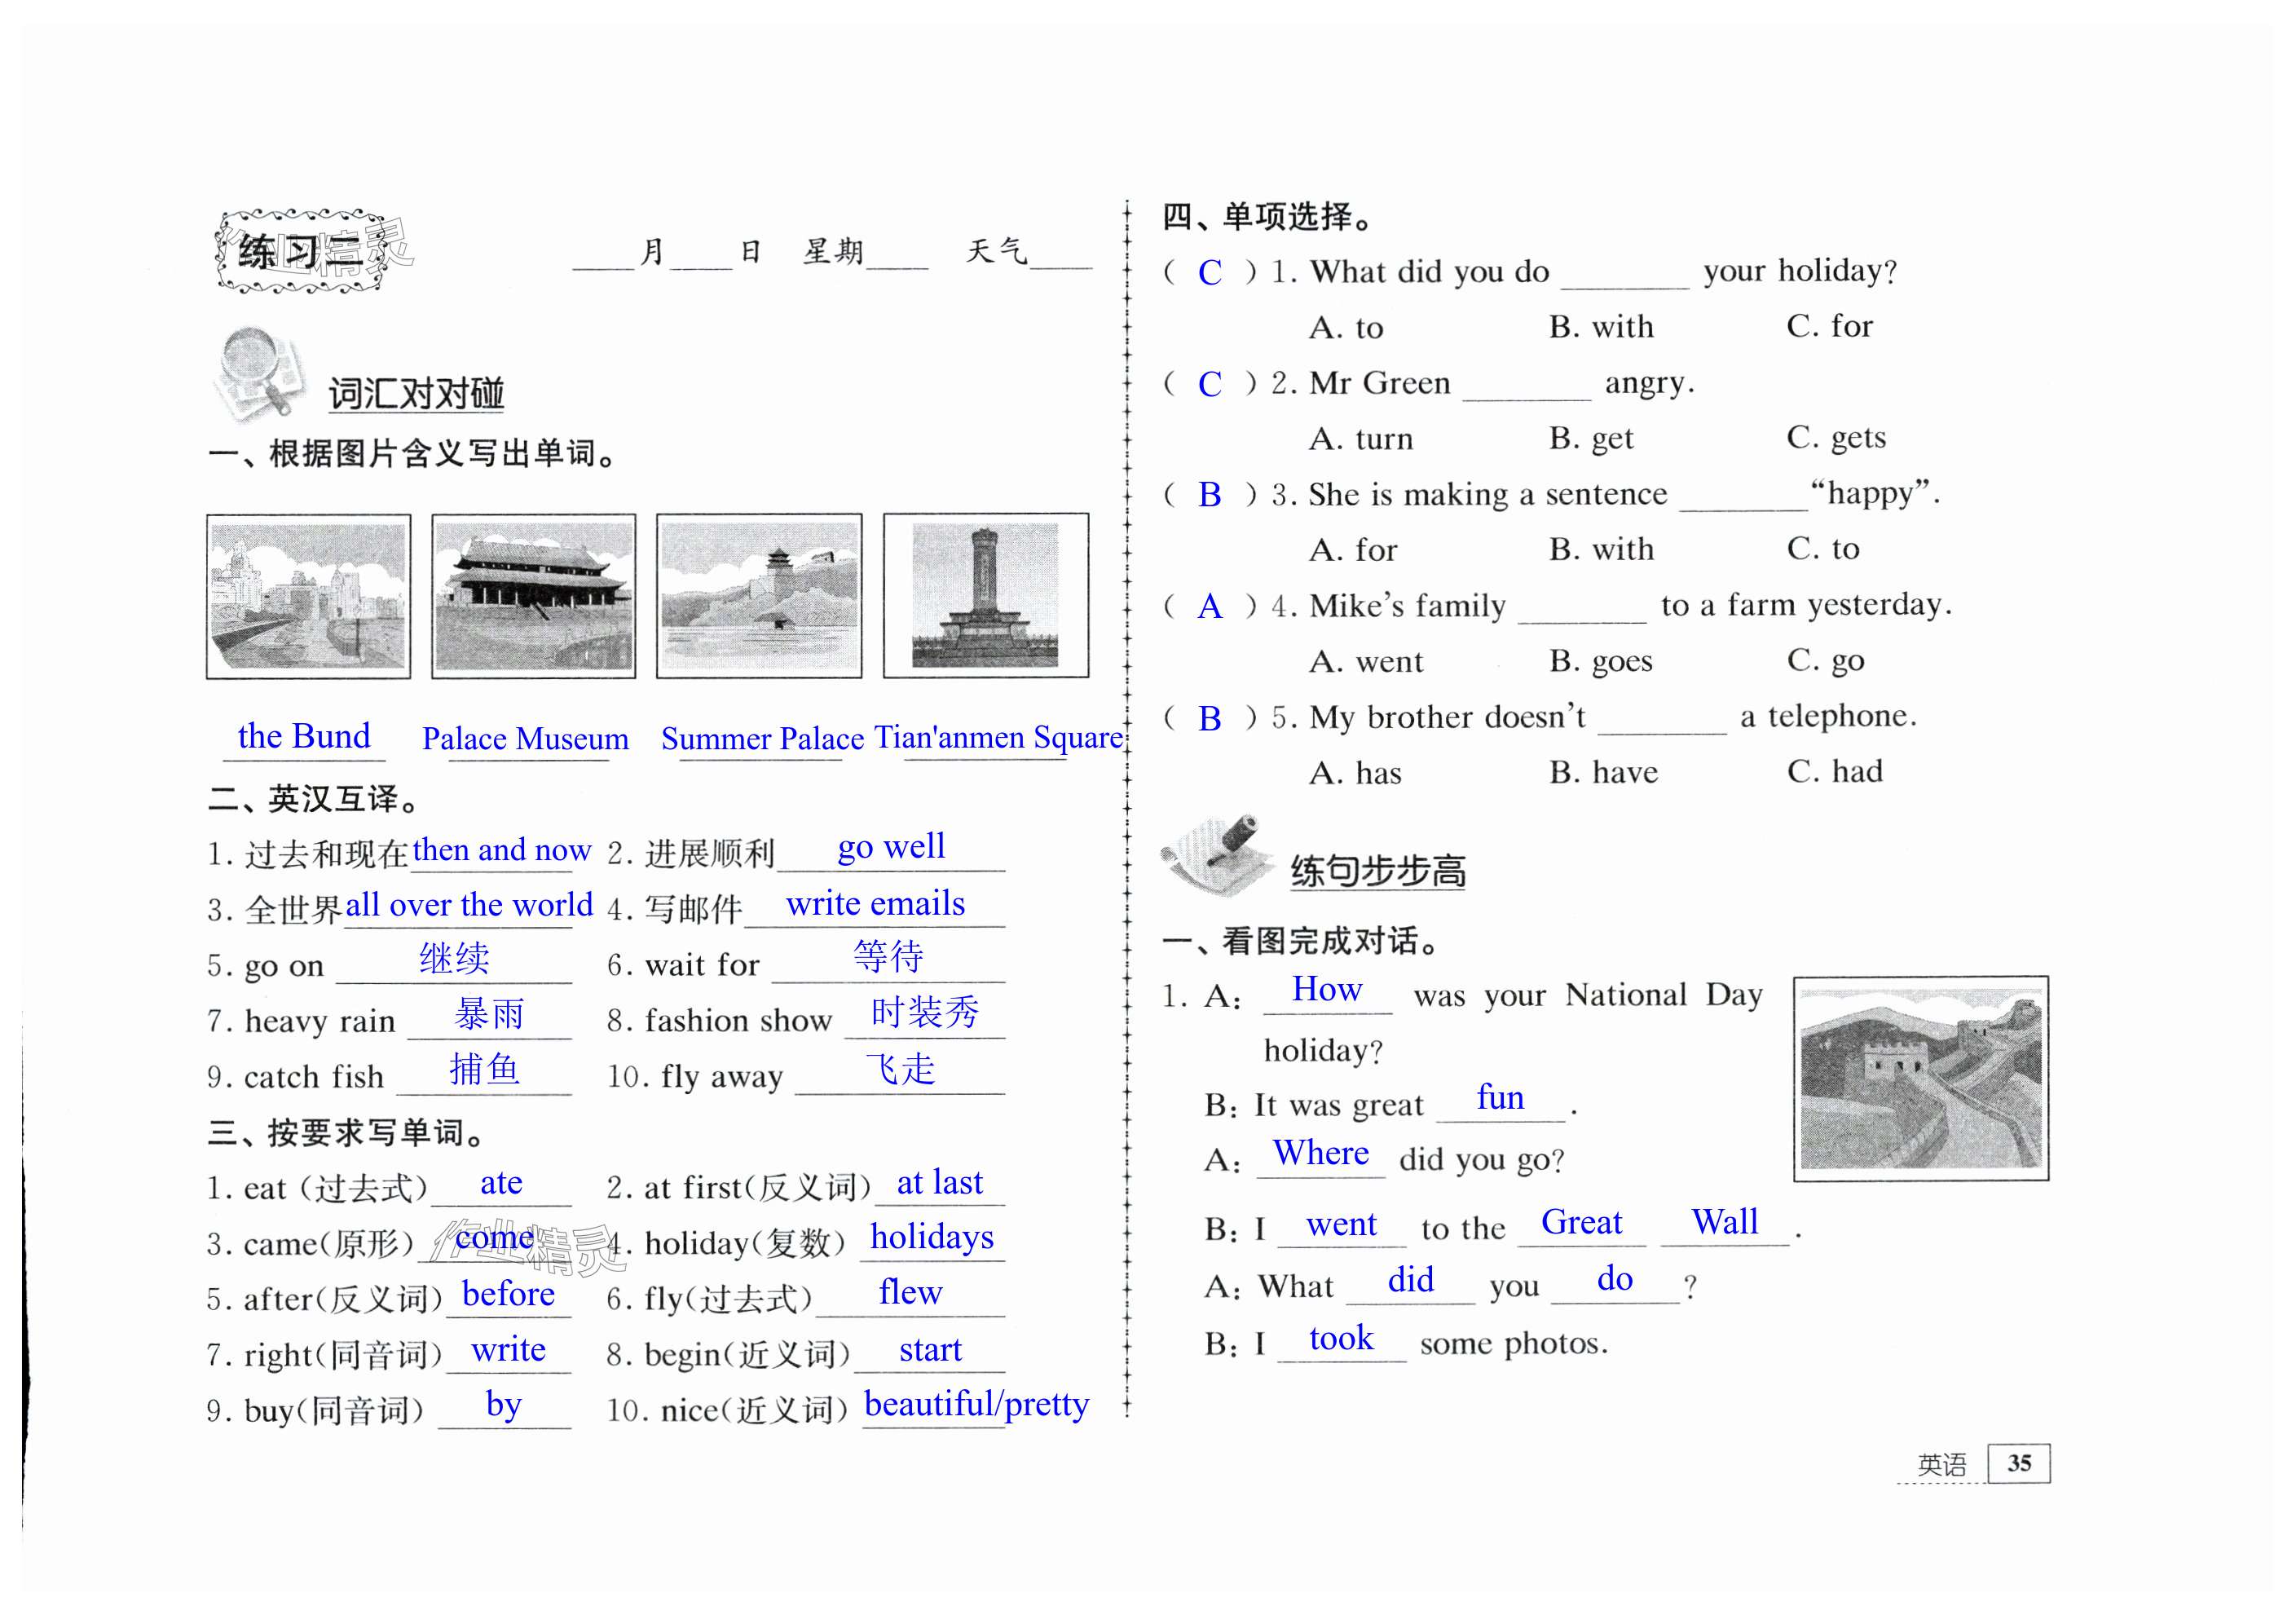Image resolution: width=2296 pixels, height=1615 pixels.
Task: Select the Tian'anmen Square monument picture
Action: tap(985, 596)
